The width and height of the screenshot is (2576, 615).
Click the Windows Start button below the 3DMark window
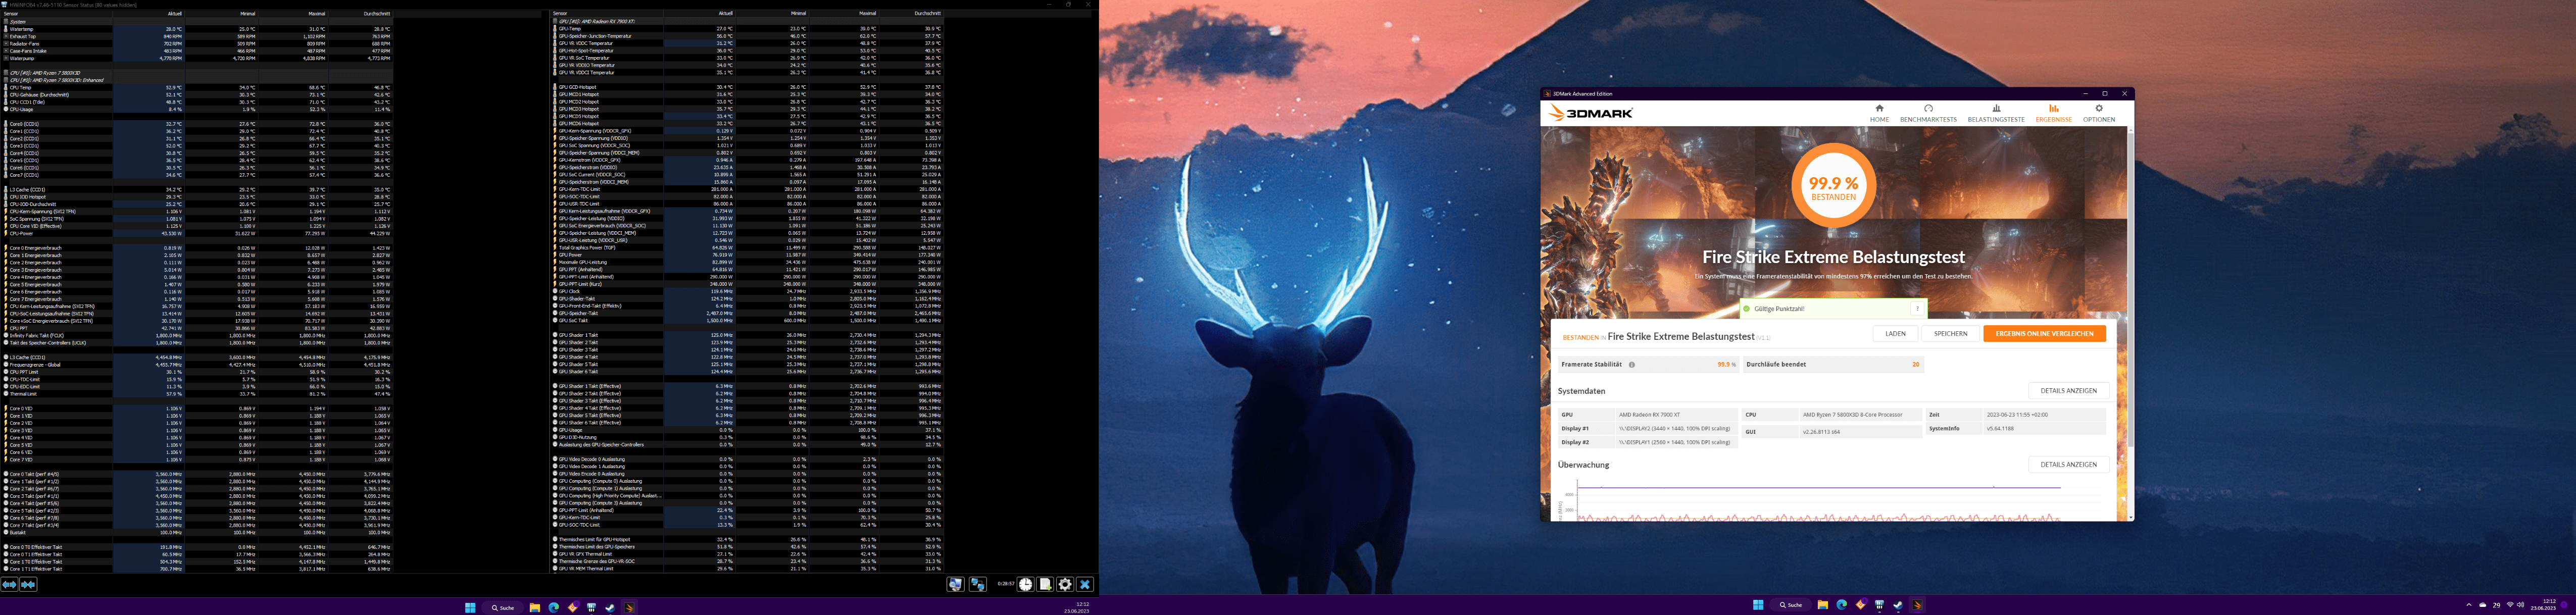(1759, 605)
